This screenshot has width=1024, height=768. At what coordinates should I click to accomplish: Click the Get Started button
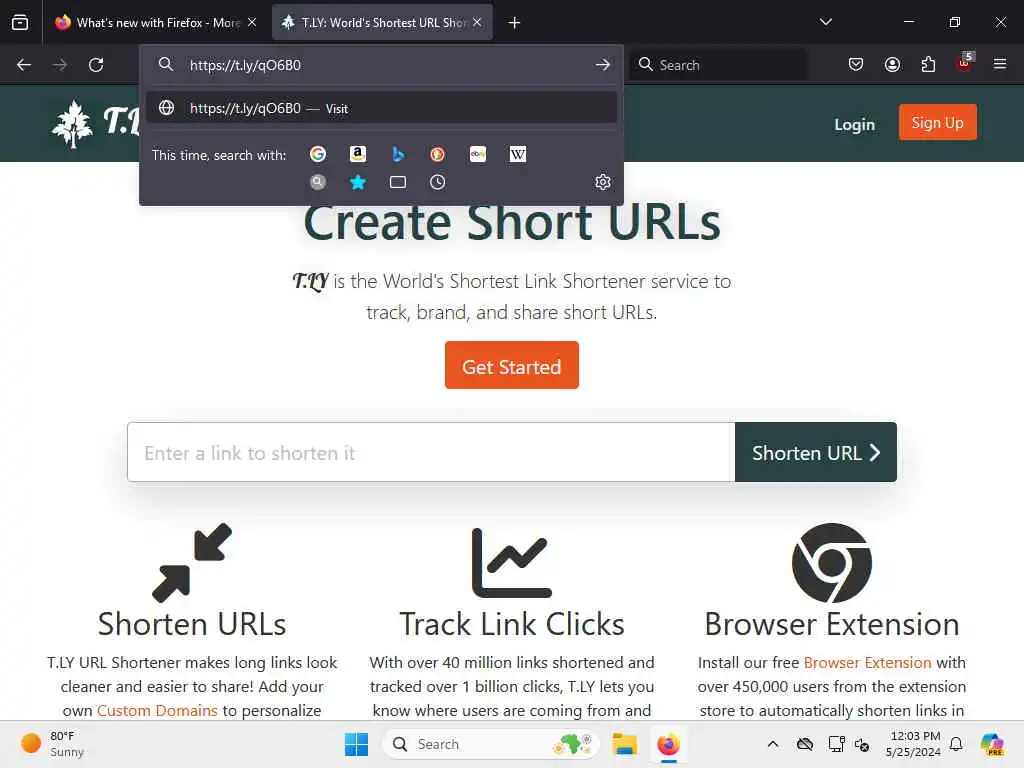pyautogui.click(x=511, y=365)
